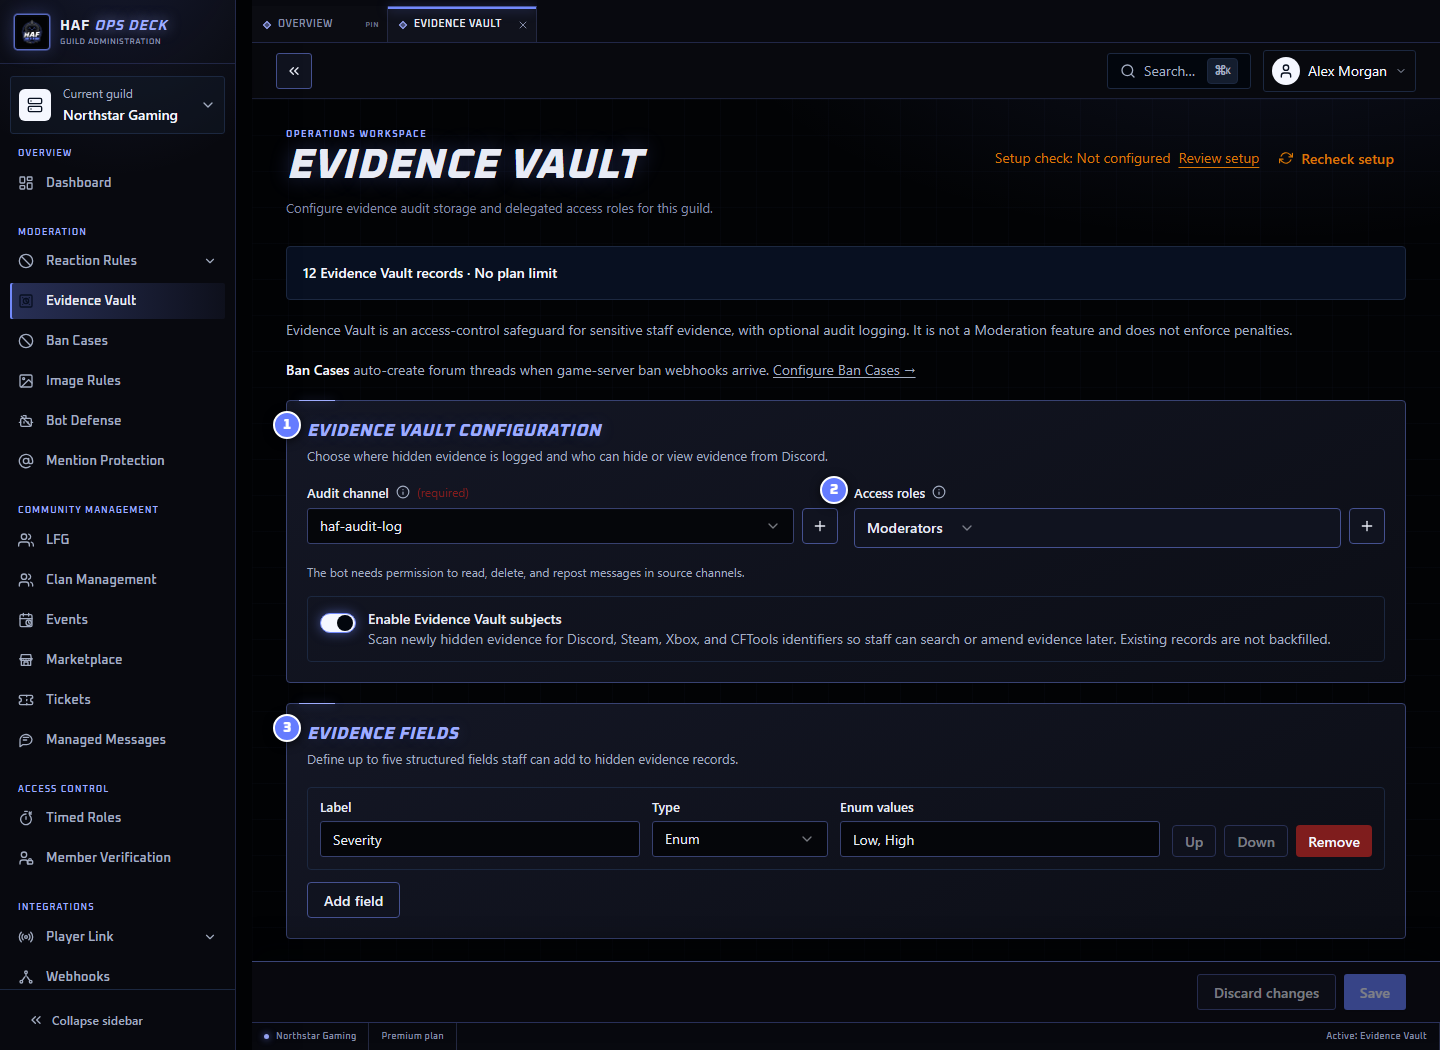
Task: Click the Severity label input field
Action: (480, 839)
